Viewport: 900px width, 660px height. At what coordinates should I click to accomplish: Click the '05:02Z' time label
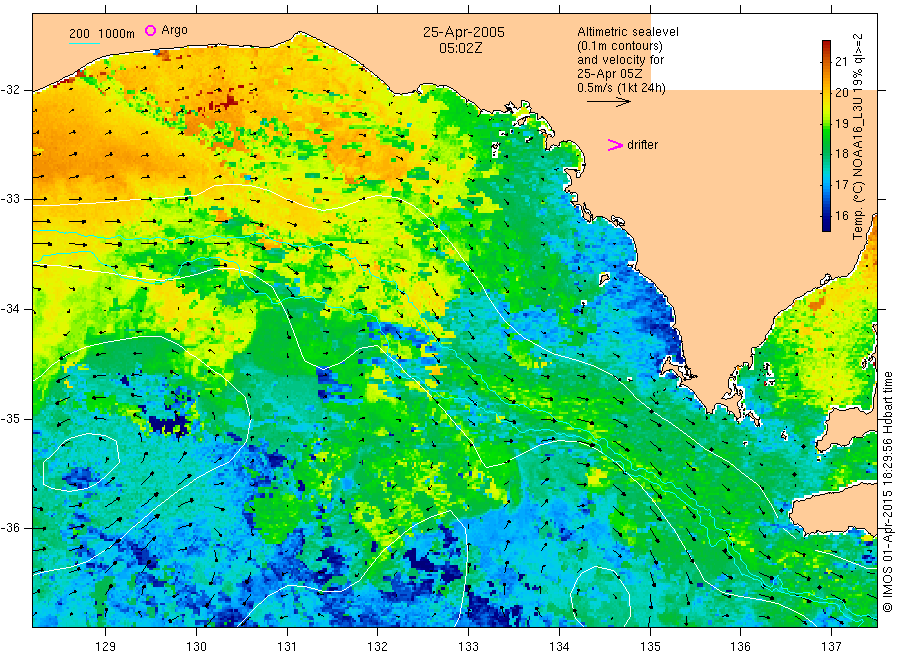pyautogui.click(x=460, y=48)
